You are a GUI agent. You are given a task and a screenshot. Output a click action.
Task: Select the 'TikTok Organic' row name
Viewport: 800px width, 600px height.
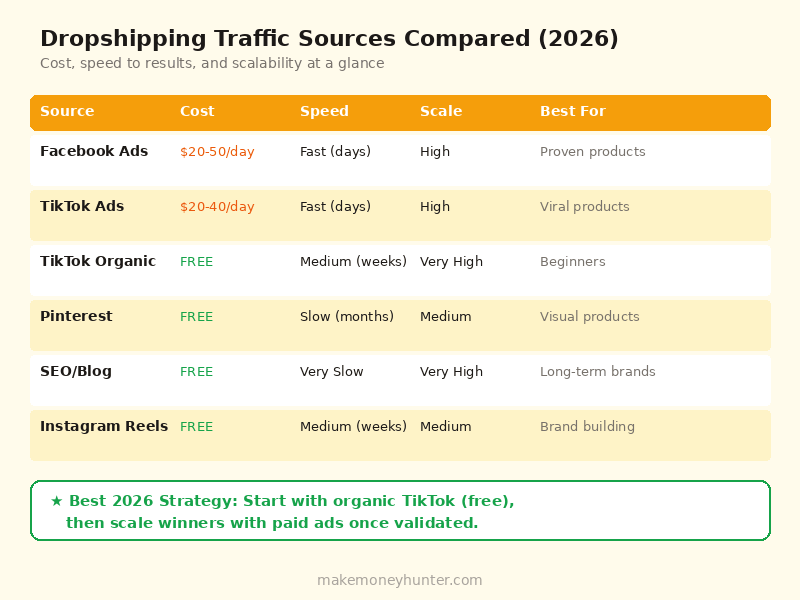(x=98, y=261)
